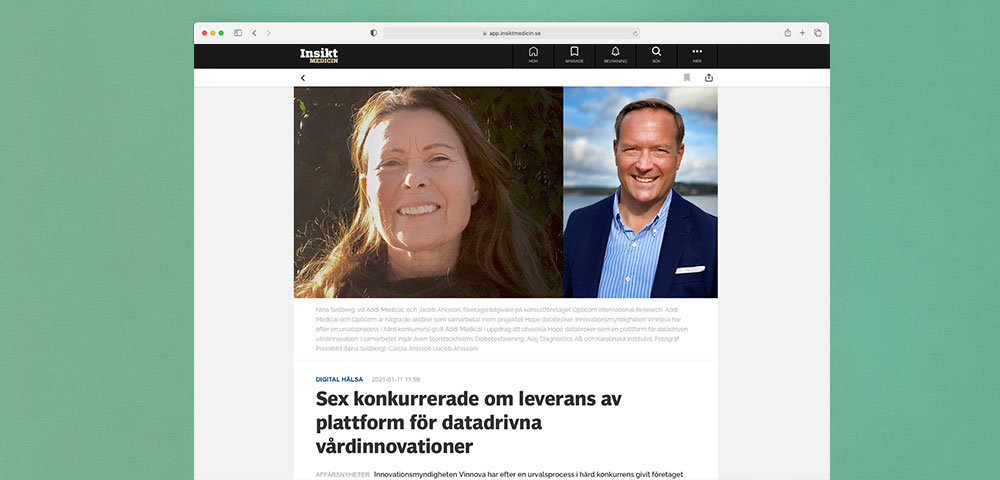This screenshot has height=480, width=1000.
Task: Share the article via share icon
Action: coord(709,78)
